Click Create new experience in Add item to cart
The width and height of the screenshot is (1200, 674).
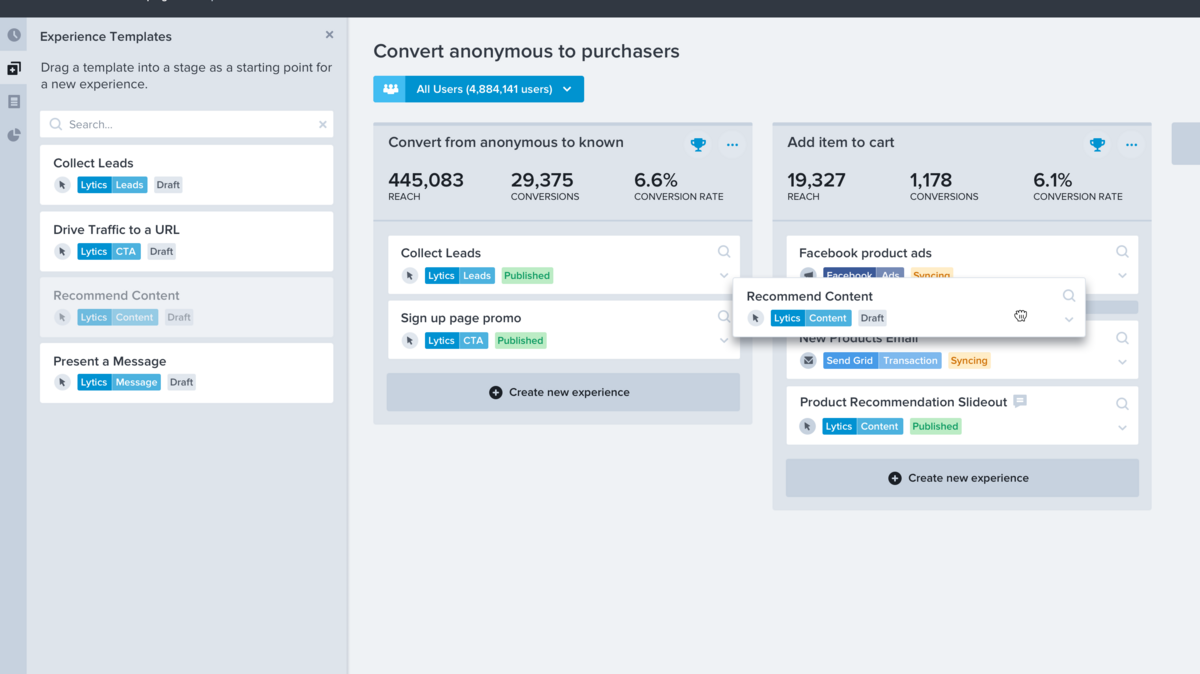pyautogui.click(x=961, y=478)
